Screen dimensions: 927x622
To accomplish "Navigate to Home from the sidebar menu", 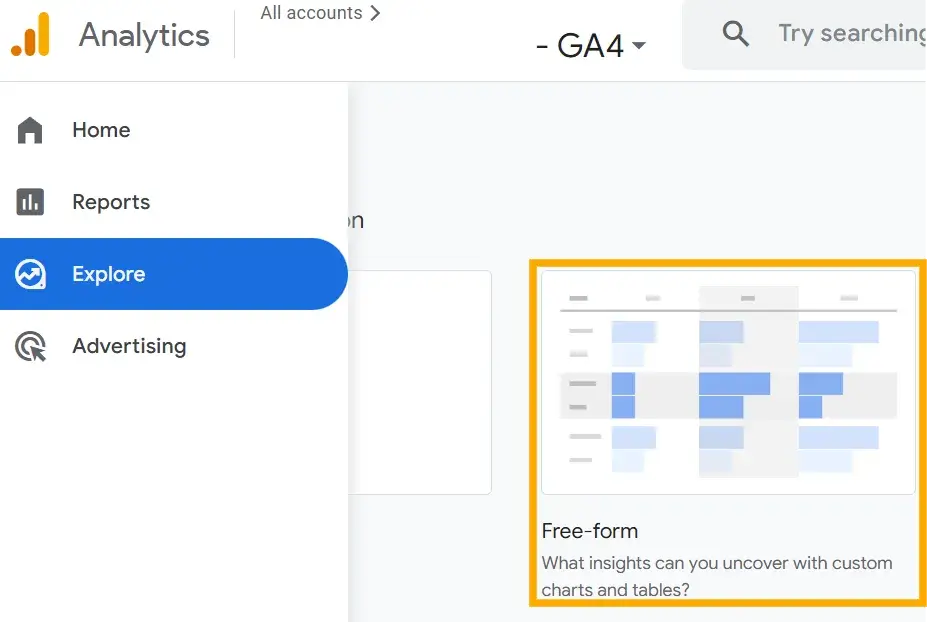I will coord(100,130).
